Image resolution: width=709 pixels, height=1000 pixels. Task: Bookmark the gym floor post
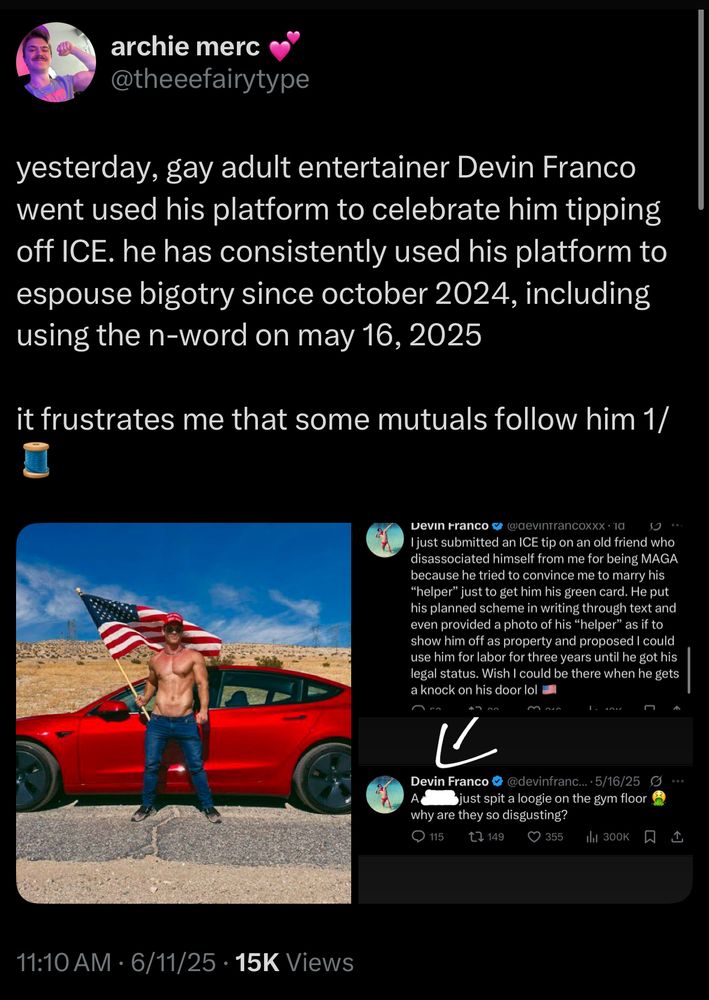[650, 837]
